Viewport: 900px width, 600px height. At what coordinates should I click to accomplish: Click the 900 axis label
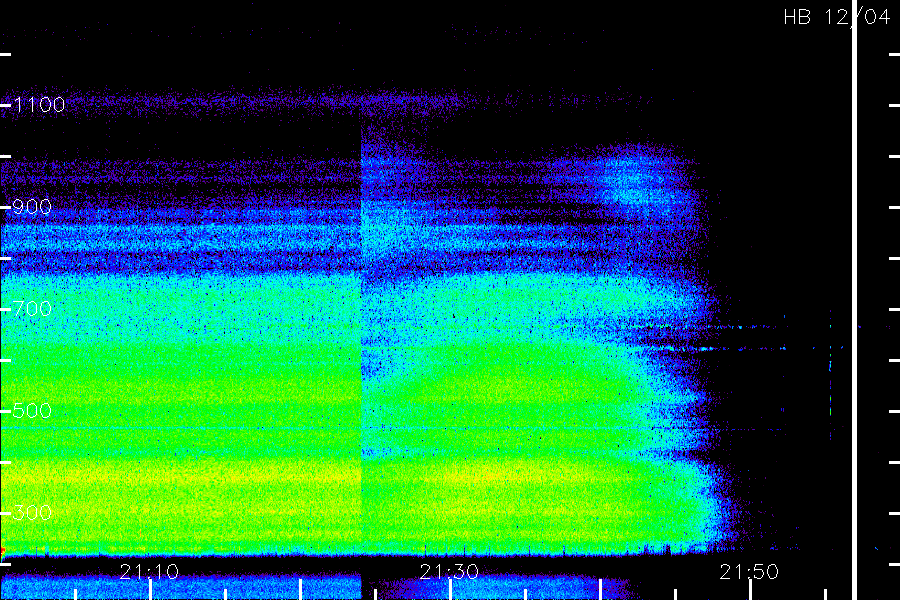click(32, 207)
